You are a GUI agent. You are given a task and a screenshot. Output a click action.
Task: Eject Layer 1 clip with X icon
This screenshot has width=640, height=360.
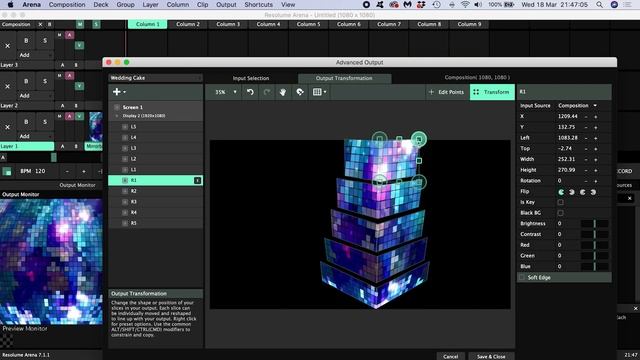(x=7, y=127)
